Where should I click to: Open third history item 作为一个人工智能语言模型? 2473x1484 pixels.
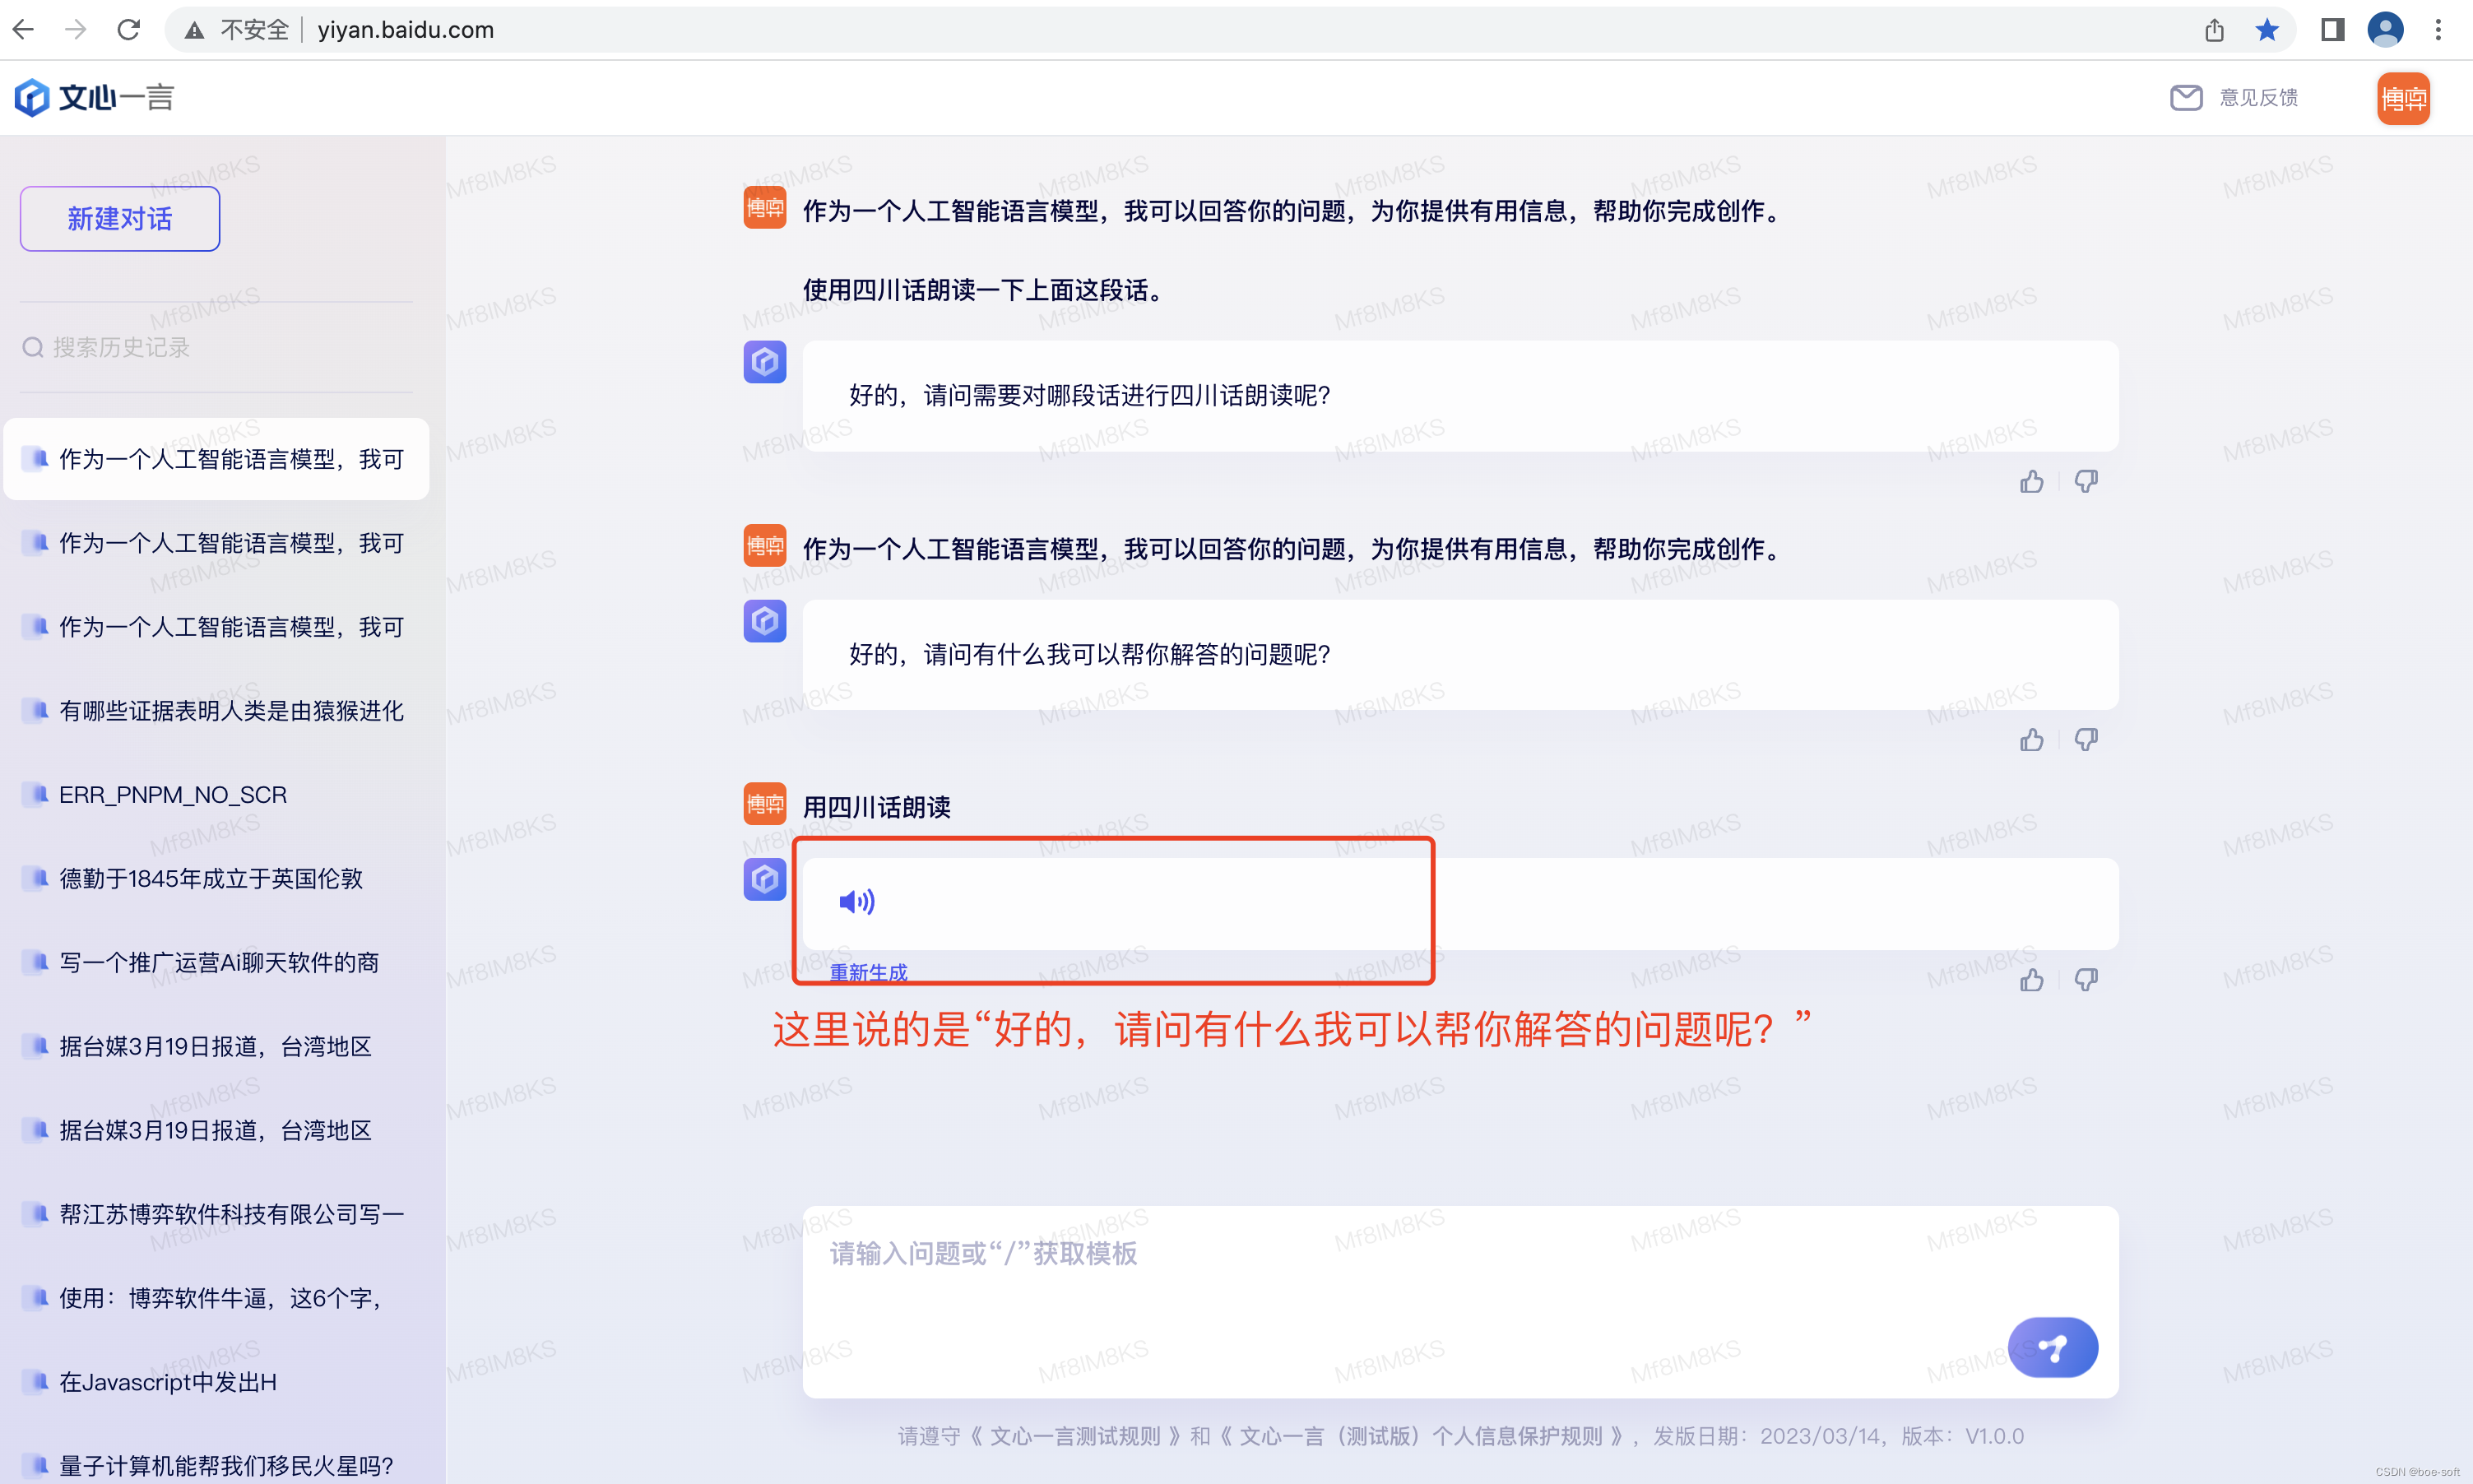[217, 627]
